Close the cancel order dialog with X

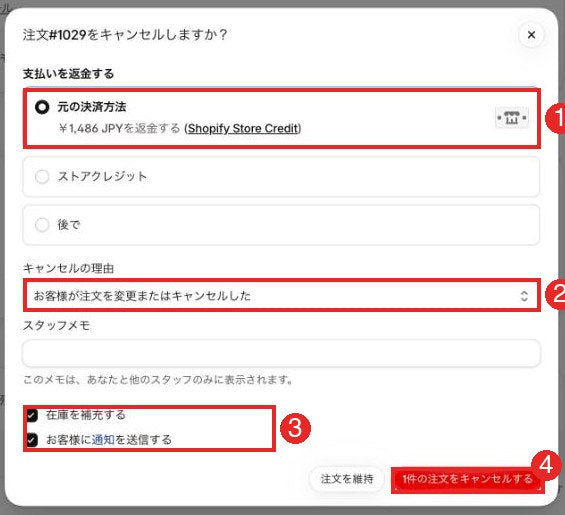531,35
